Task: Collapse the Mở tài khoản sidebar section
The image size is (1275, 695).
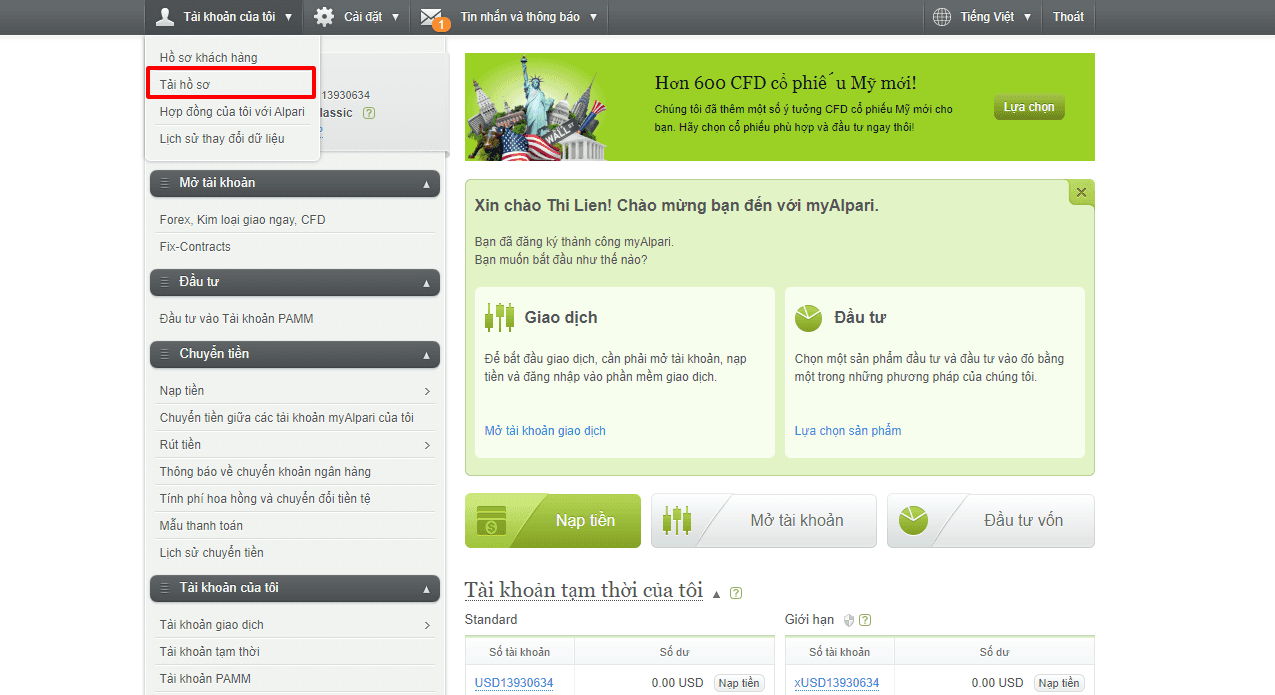Action: pyautogui.click(x=427, y=184)
